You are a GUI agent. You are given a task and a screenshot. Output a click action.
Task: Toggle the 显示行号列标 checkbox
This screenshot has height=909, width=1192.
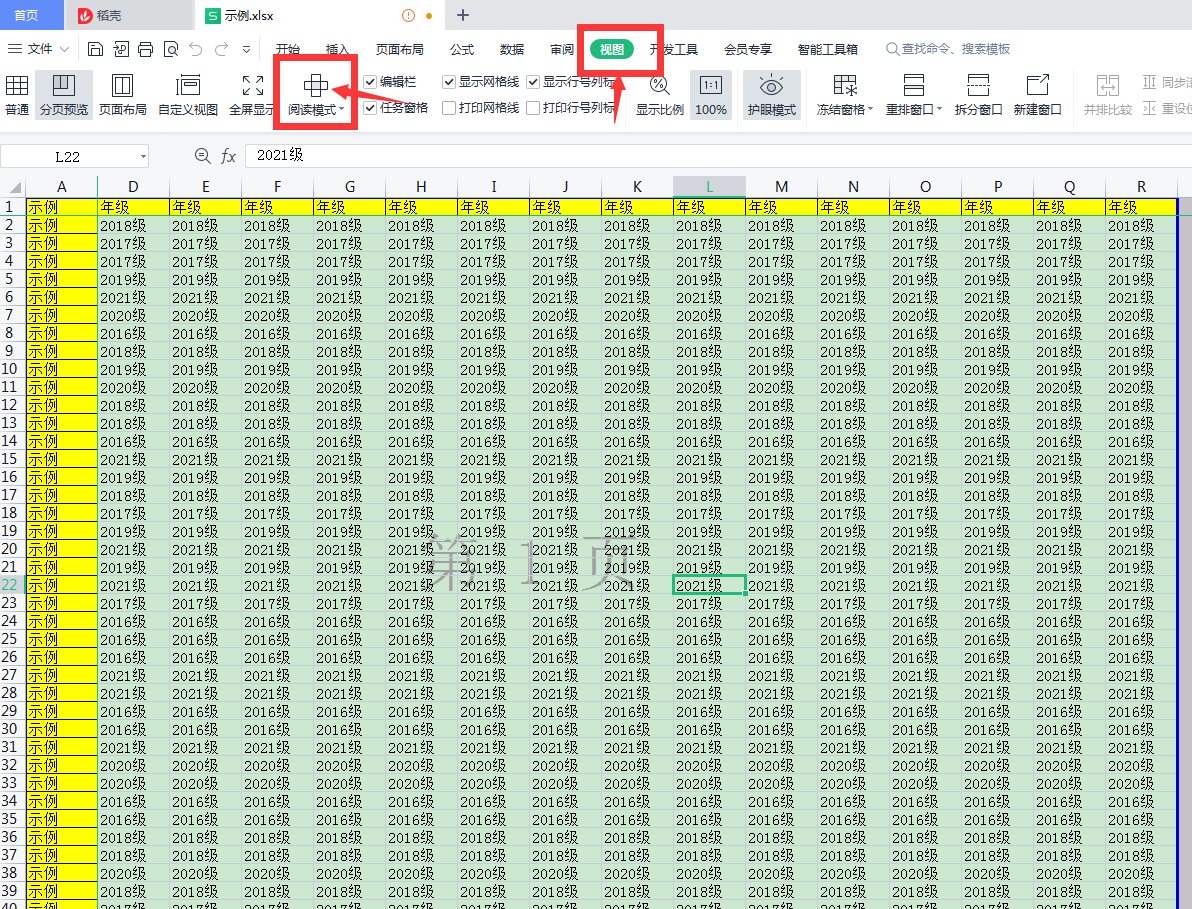pyautogui.click(x=533, y=82)
